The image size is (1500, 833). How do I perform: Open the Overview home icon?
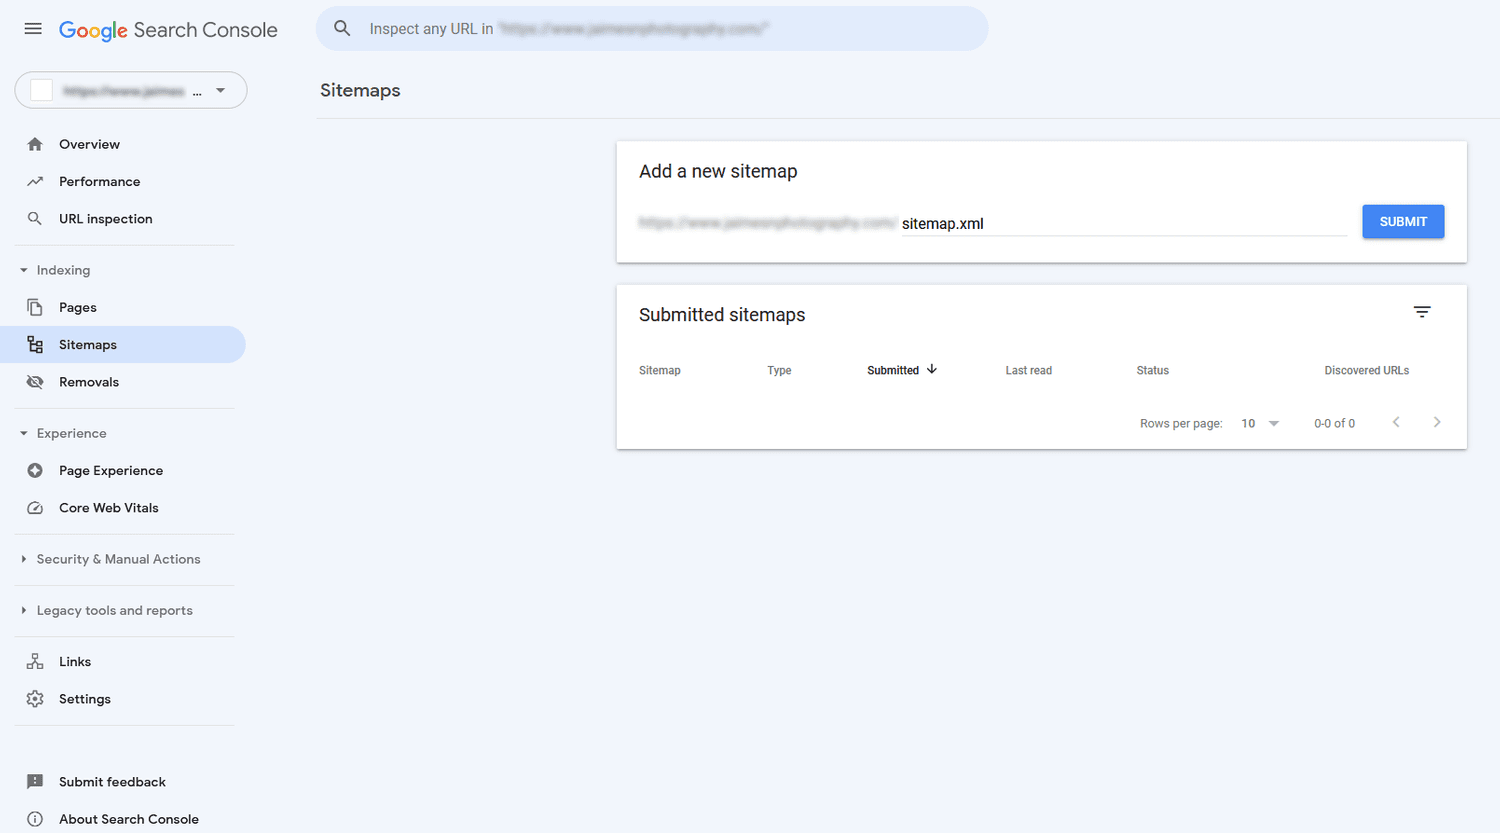[x=35, y=143]
